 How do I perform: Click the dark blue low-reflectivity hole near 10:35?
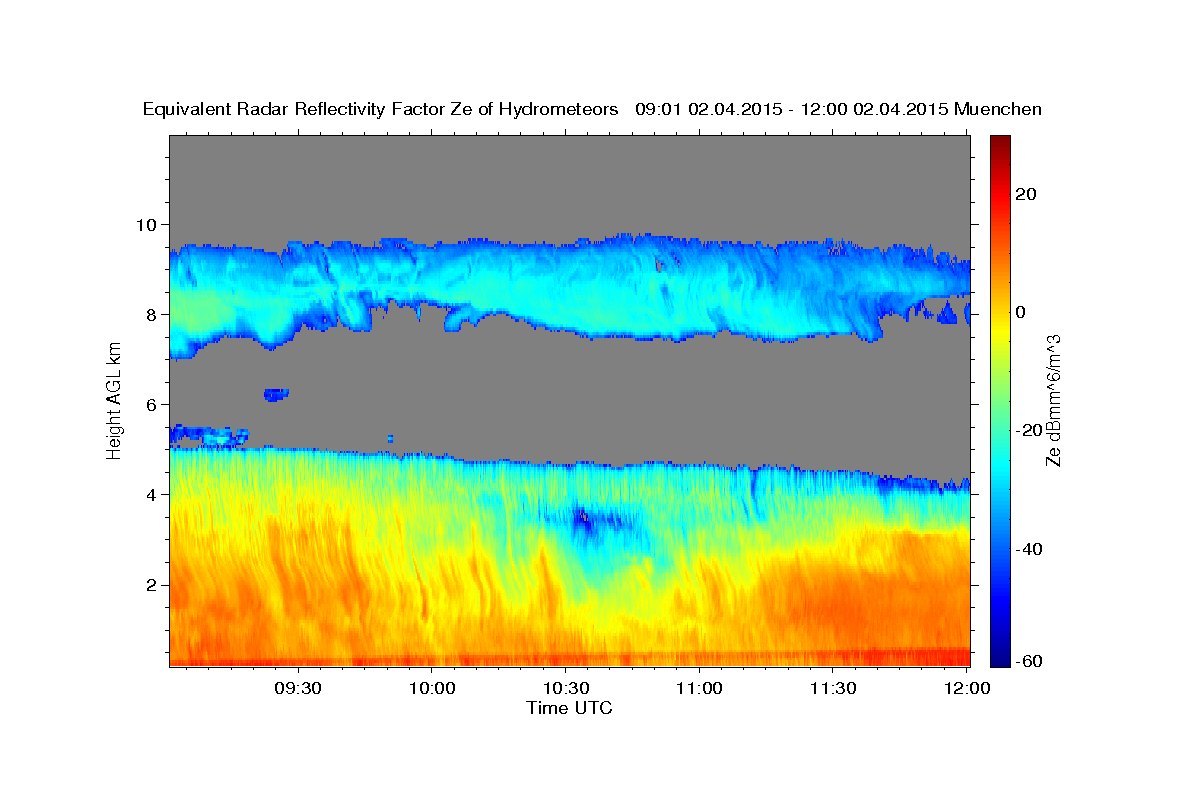click(590, 522)
